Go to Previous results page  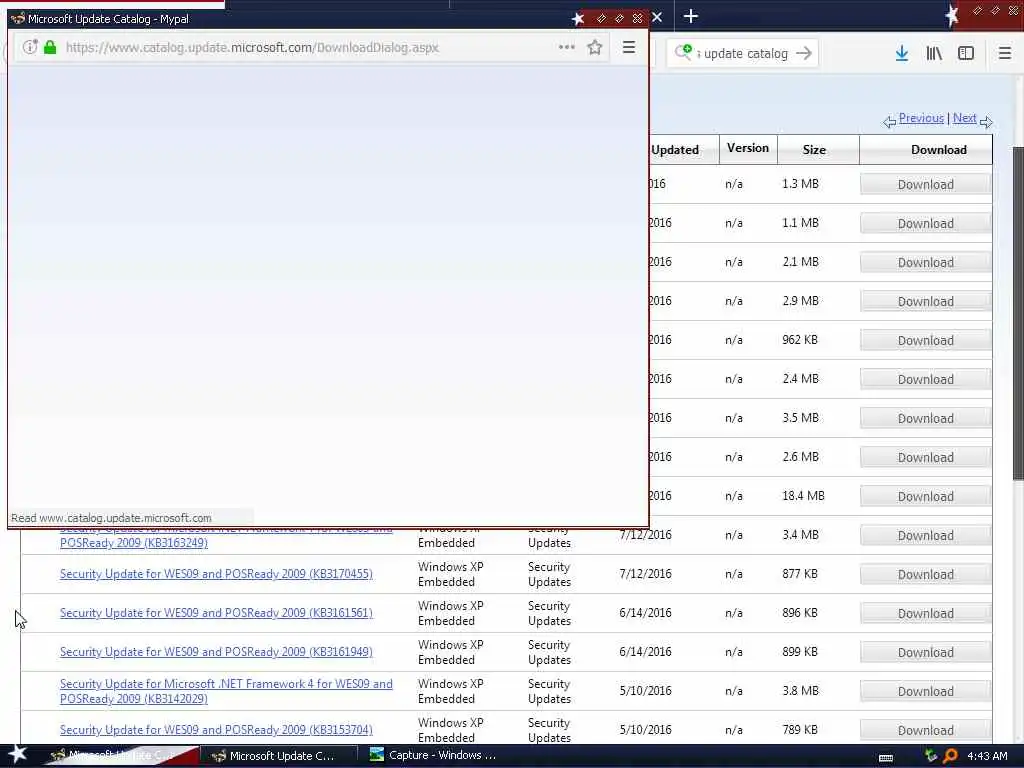pos(921,118)
